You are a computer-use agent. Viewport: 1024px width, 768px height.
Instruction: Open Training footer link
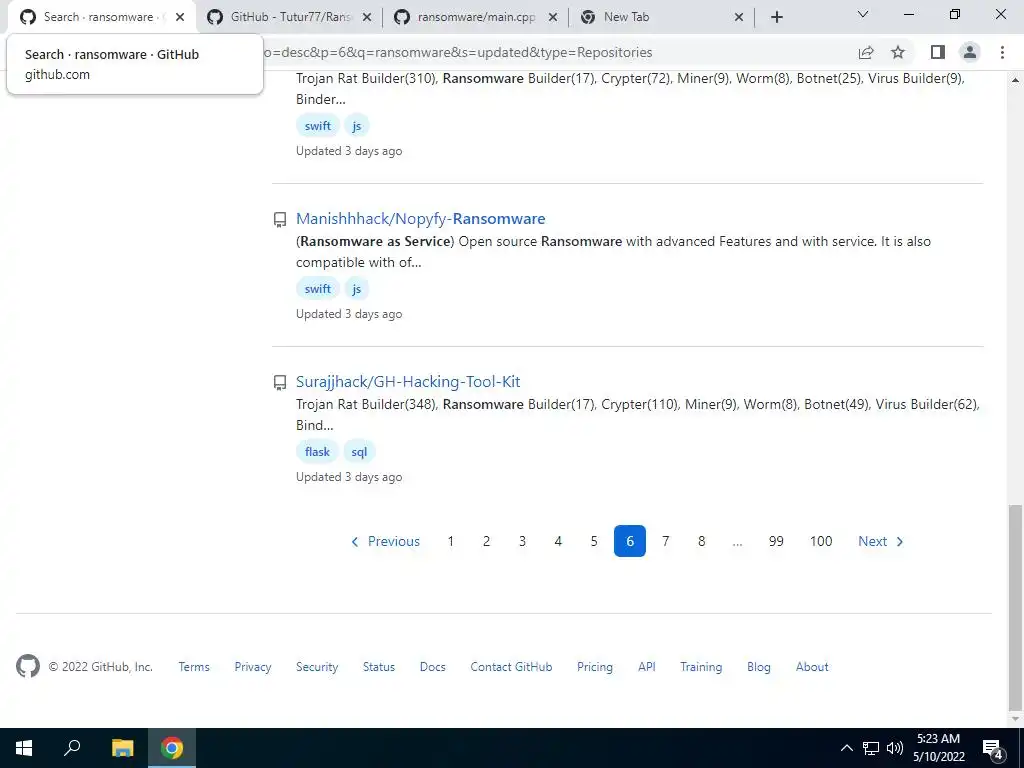coord(701,667)
